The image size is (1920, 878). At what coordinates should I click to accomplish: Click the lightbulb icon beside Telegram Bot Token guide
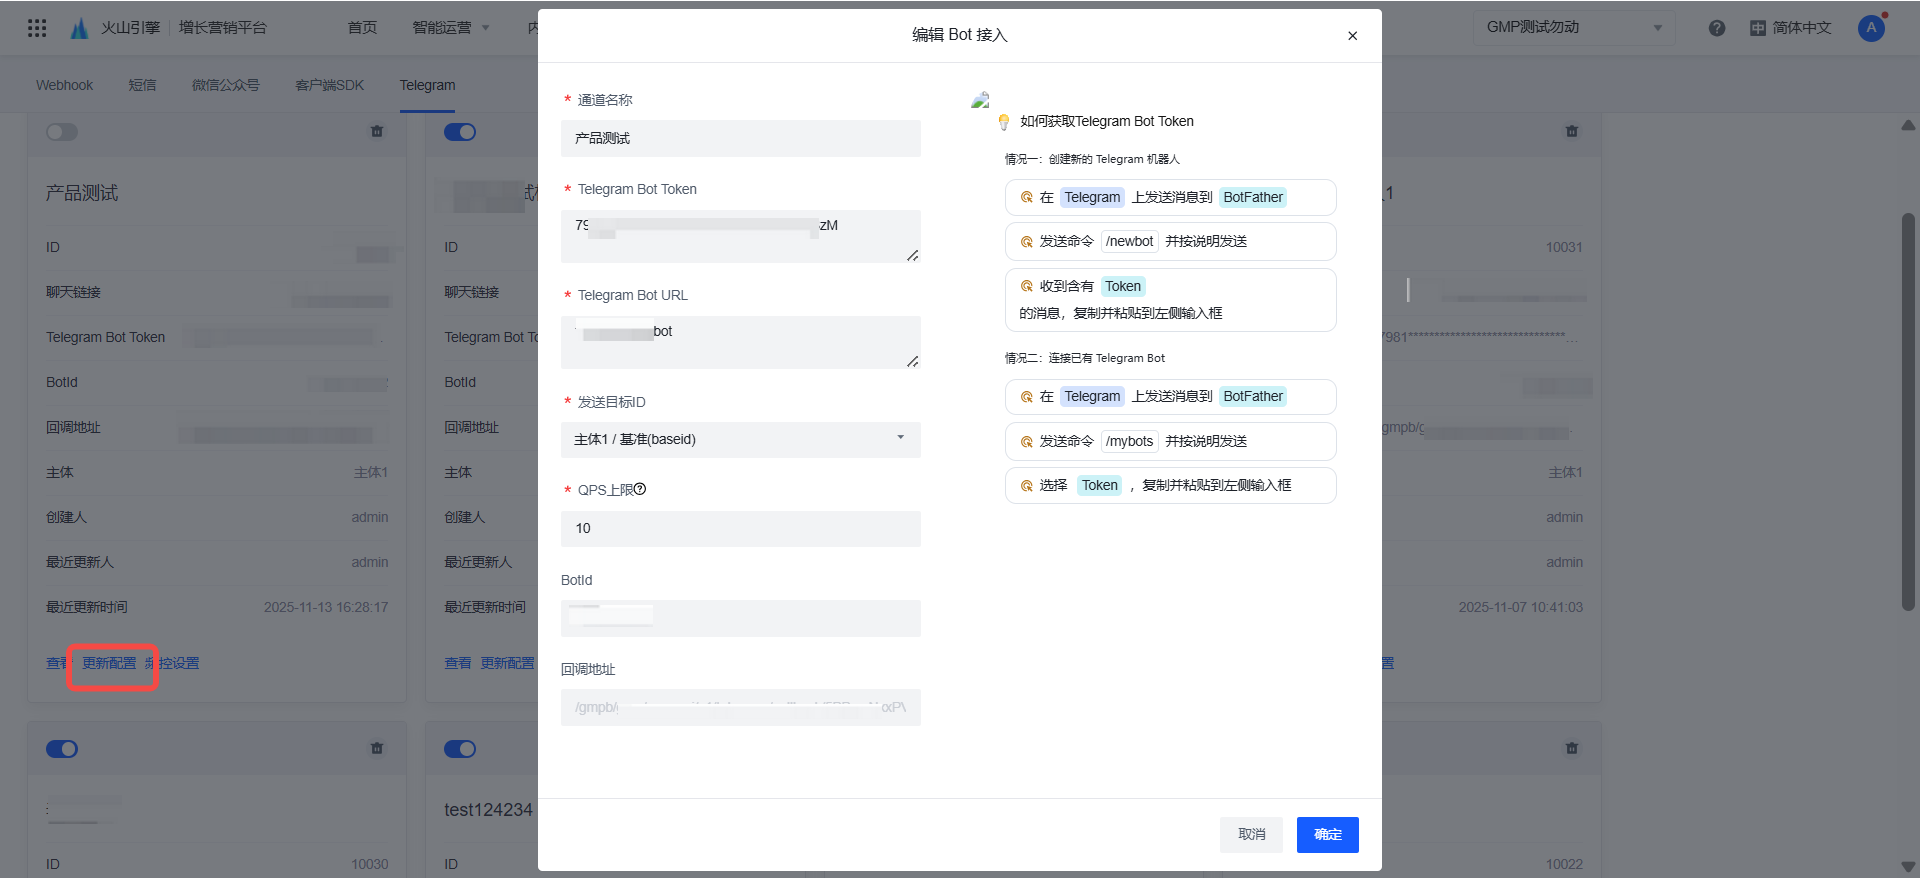pos(1004,122)
